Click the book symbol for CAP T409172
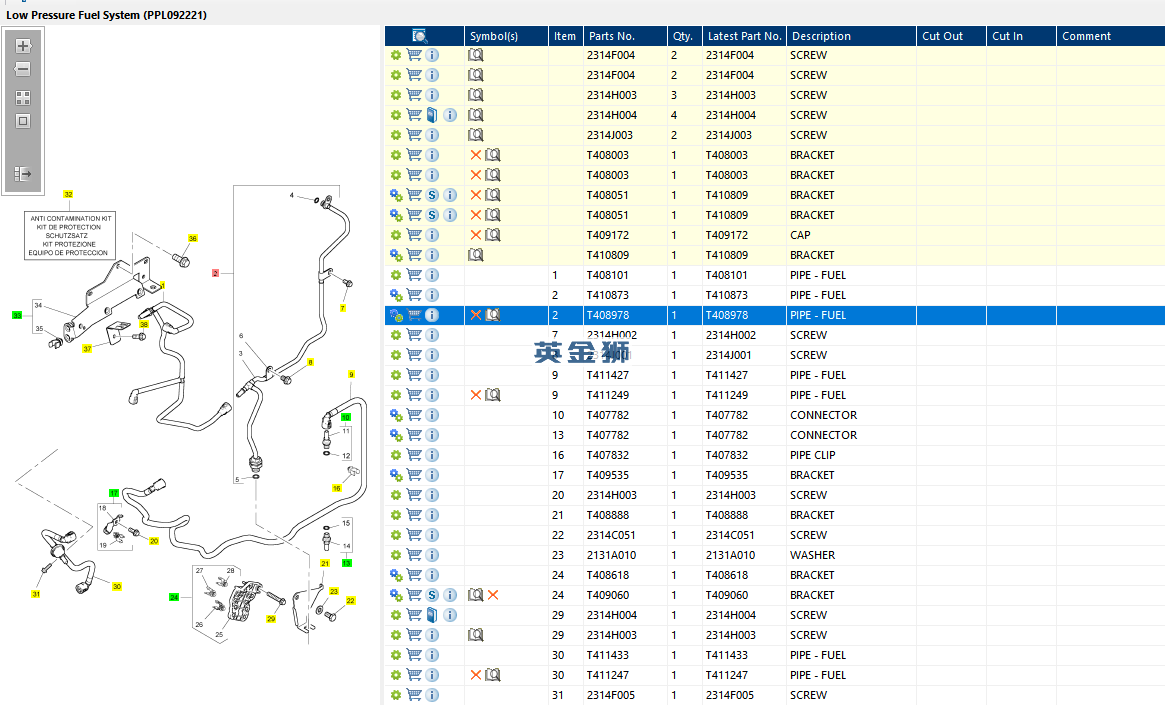1165x705 pixels. coord(493,235)
